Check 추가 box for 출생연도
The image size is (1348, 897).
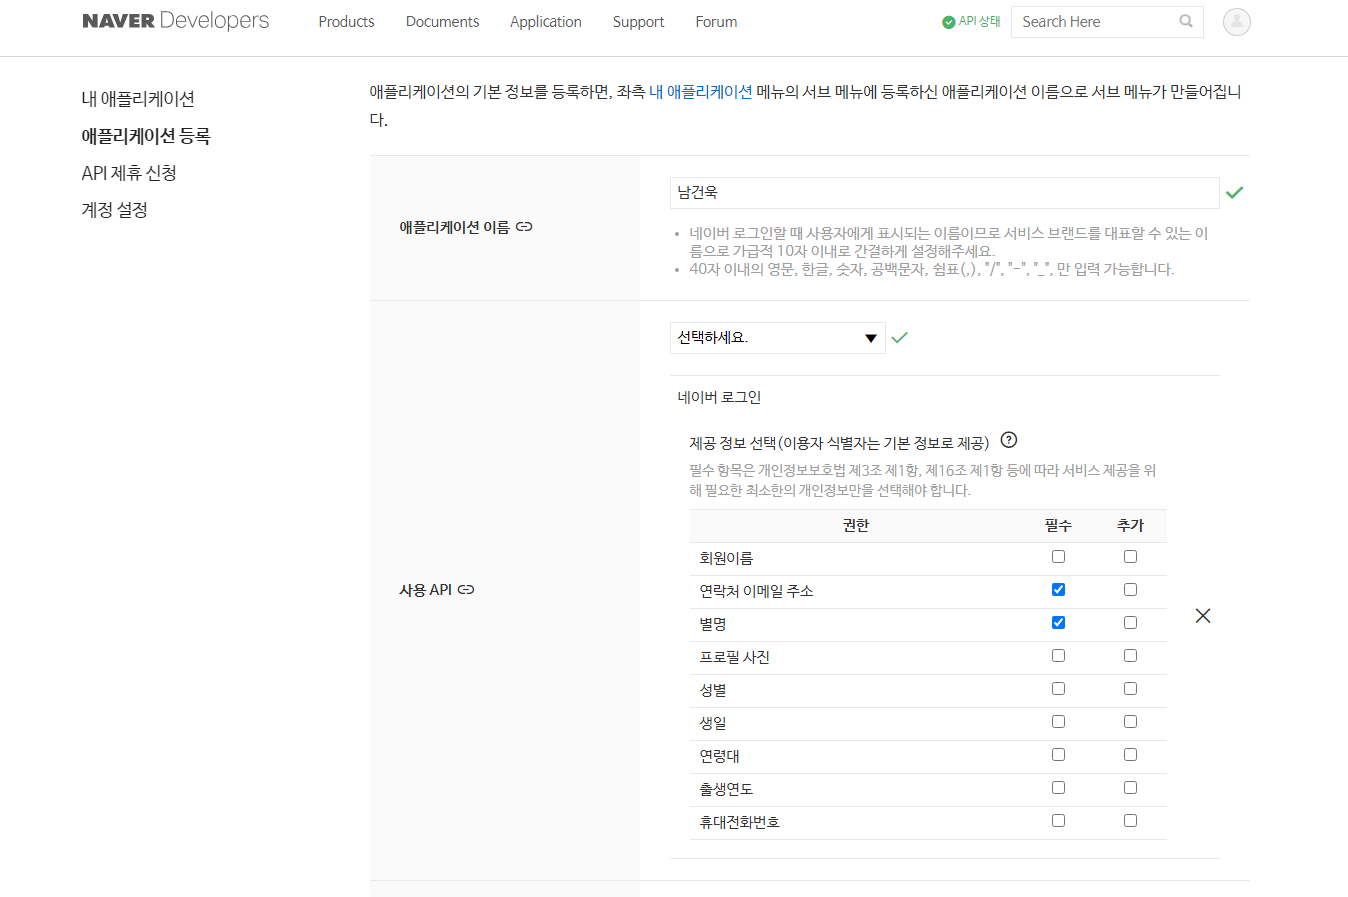point(1130,788)
